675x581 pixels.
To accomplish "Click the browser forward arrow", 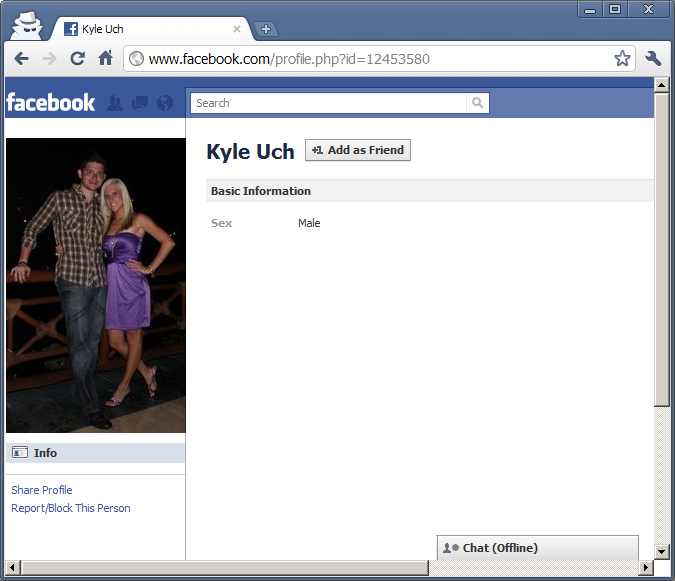I will point(50,59).
